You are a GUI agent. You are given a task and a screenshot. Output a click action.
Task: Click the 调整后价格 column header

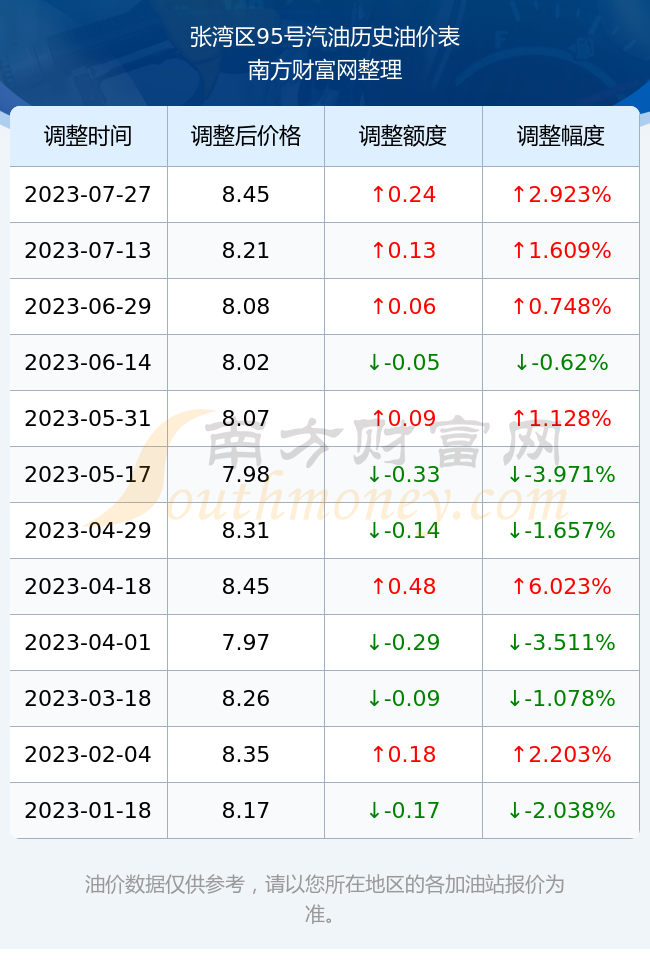246,136
